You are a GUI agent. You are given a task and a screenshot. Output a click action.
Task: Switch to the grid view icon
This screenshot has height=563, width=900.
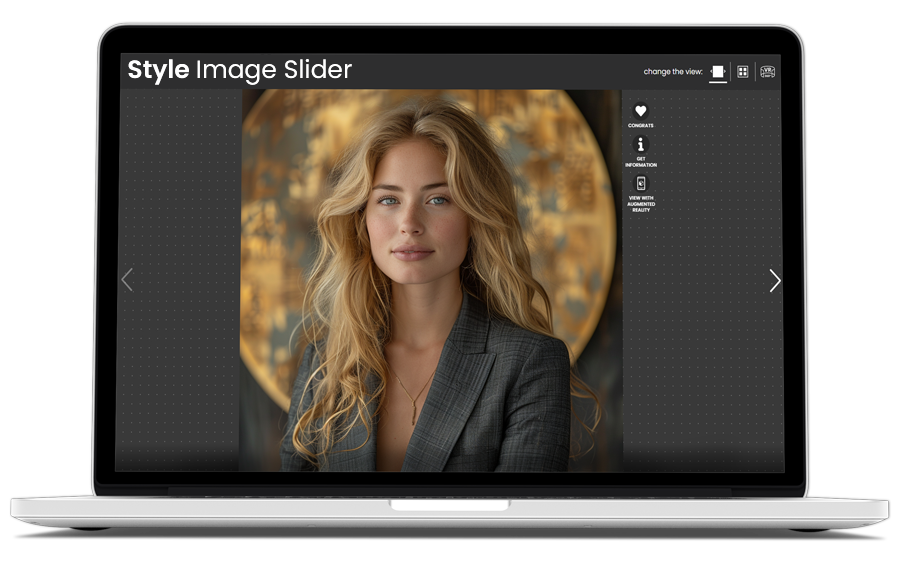[743, 71]
